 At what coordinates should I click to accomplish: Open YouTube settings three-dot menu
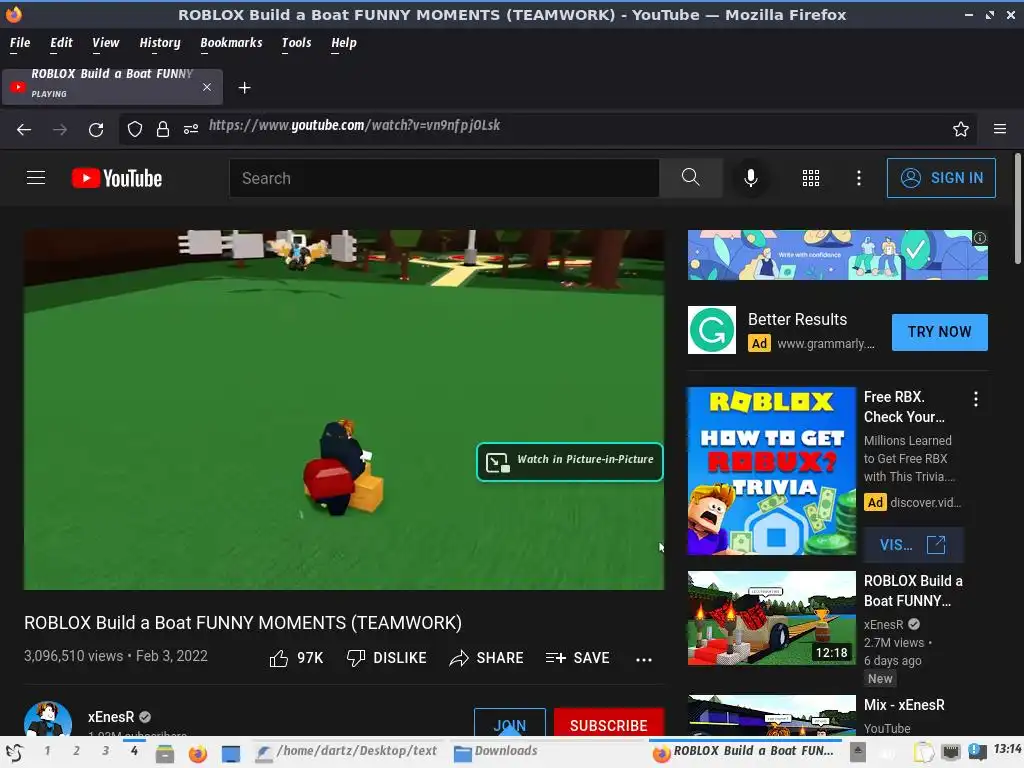coord(859,178)
